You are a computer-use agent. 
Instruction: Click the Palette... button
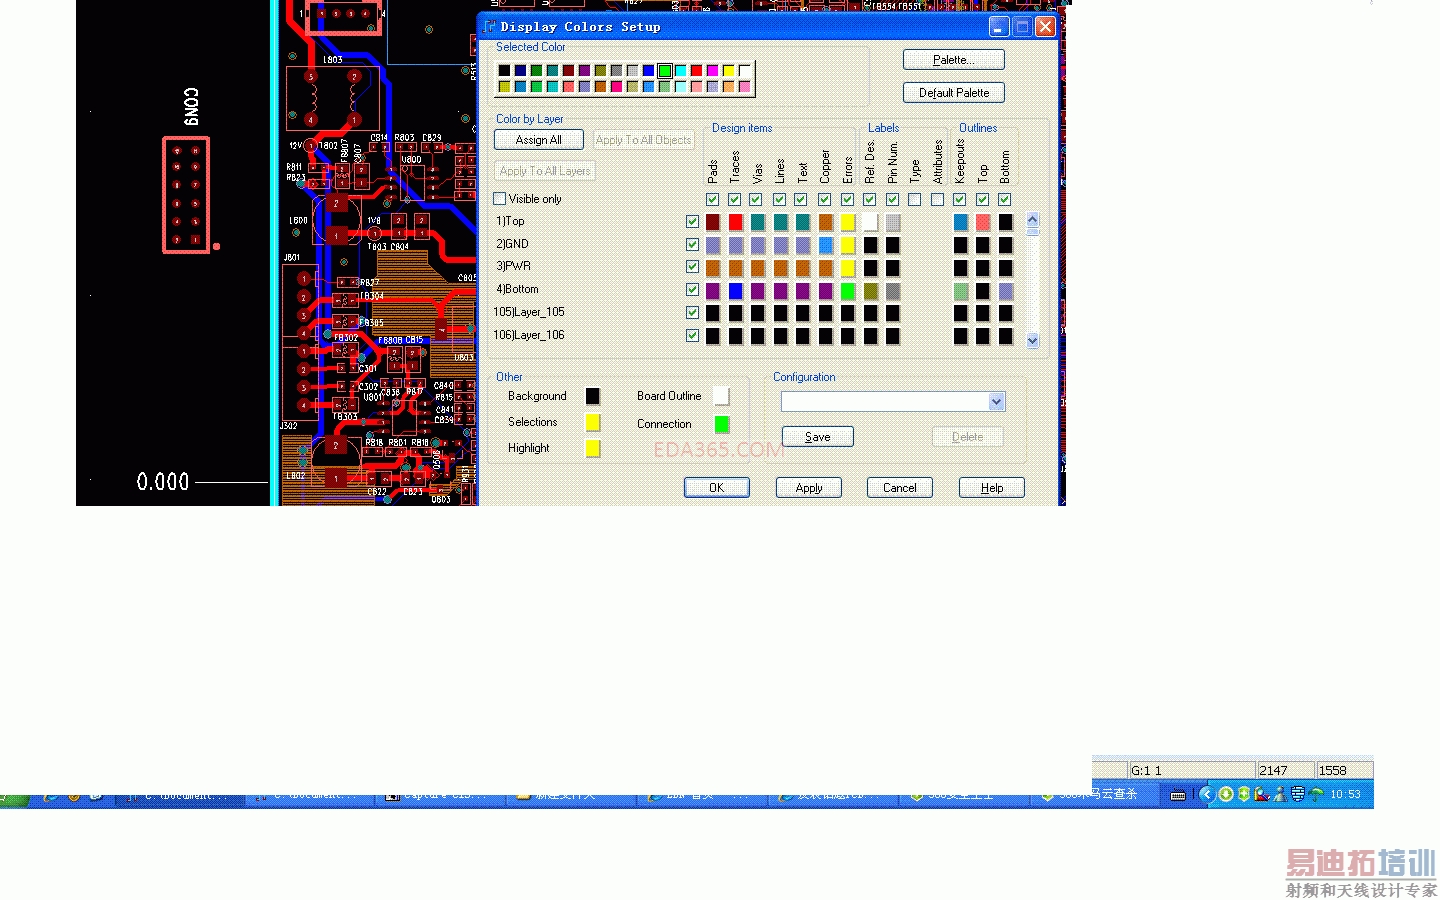click(954, 60)
